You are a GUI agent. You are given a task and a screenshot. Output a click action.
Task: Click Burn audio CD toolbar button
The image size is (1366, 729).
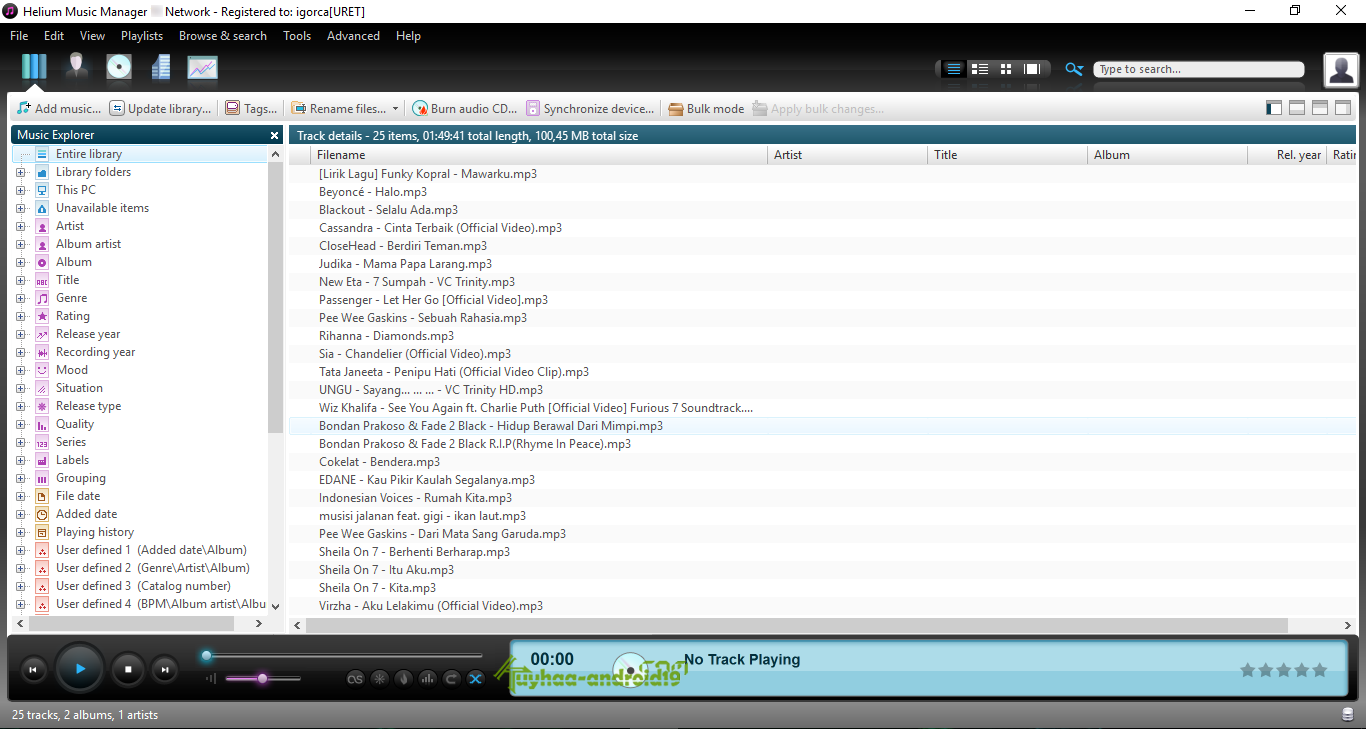[x=465, y=109]
